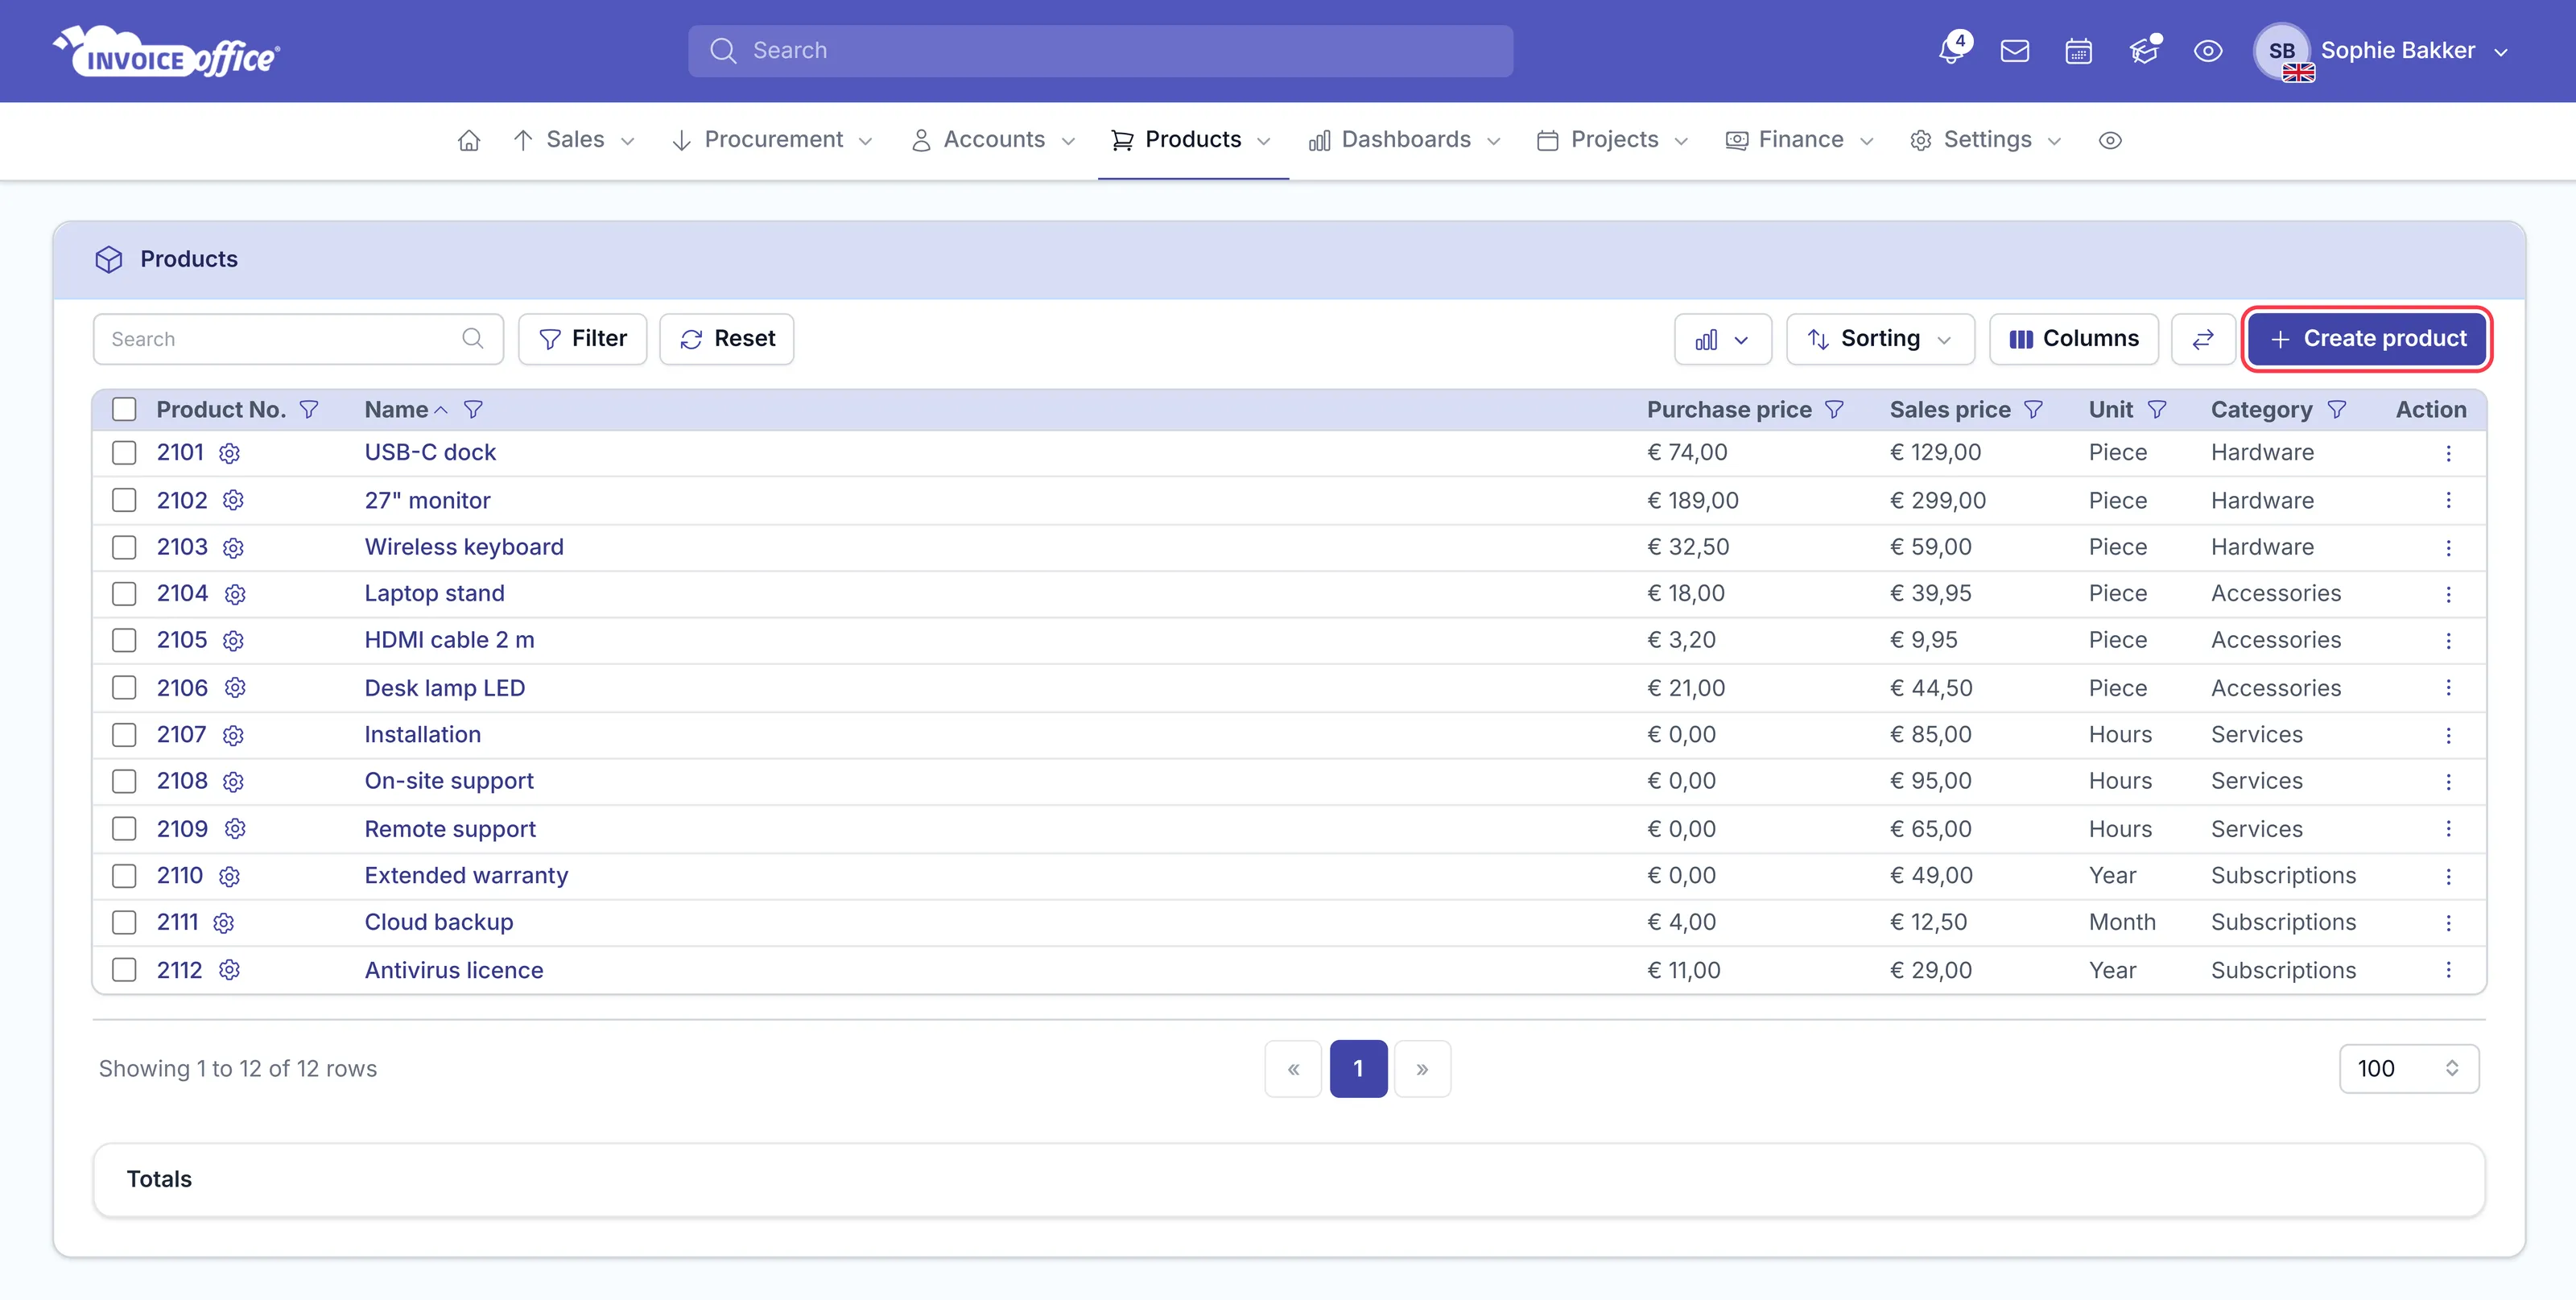This screenshot has width=2576, height=1300.
Task: Open the Sales menu
Action: [574, 140]
